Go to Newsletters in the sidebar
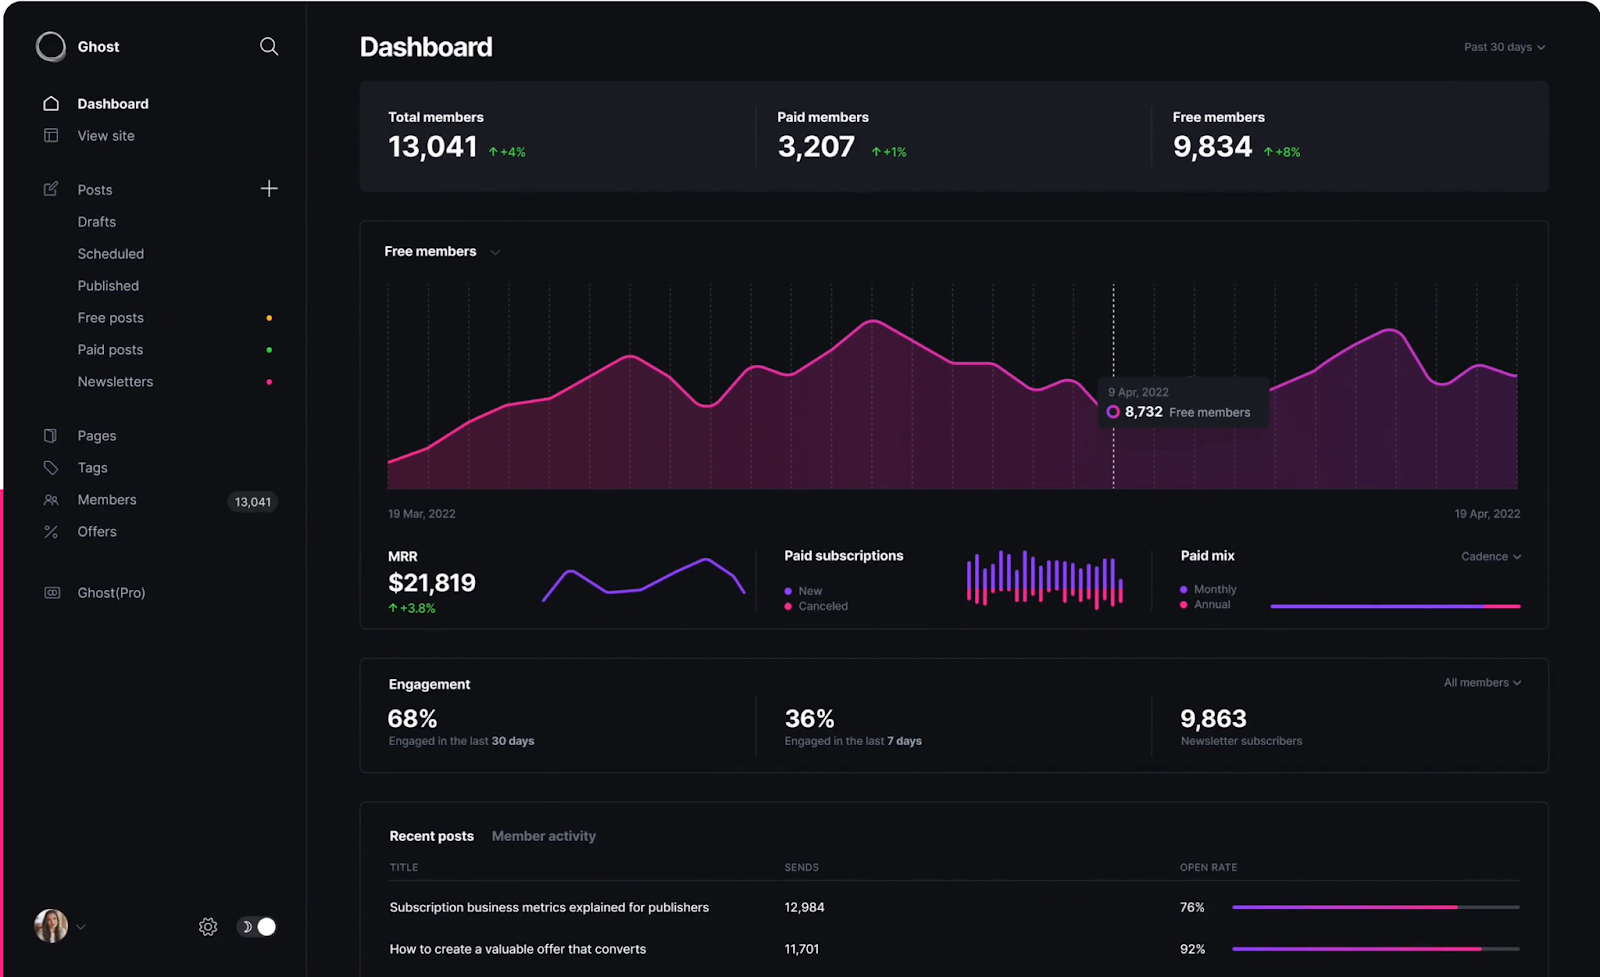The image size is (1600, 977). pos(115,382)
